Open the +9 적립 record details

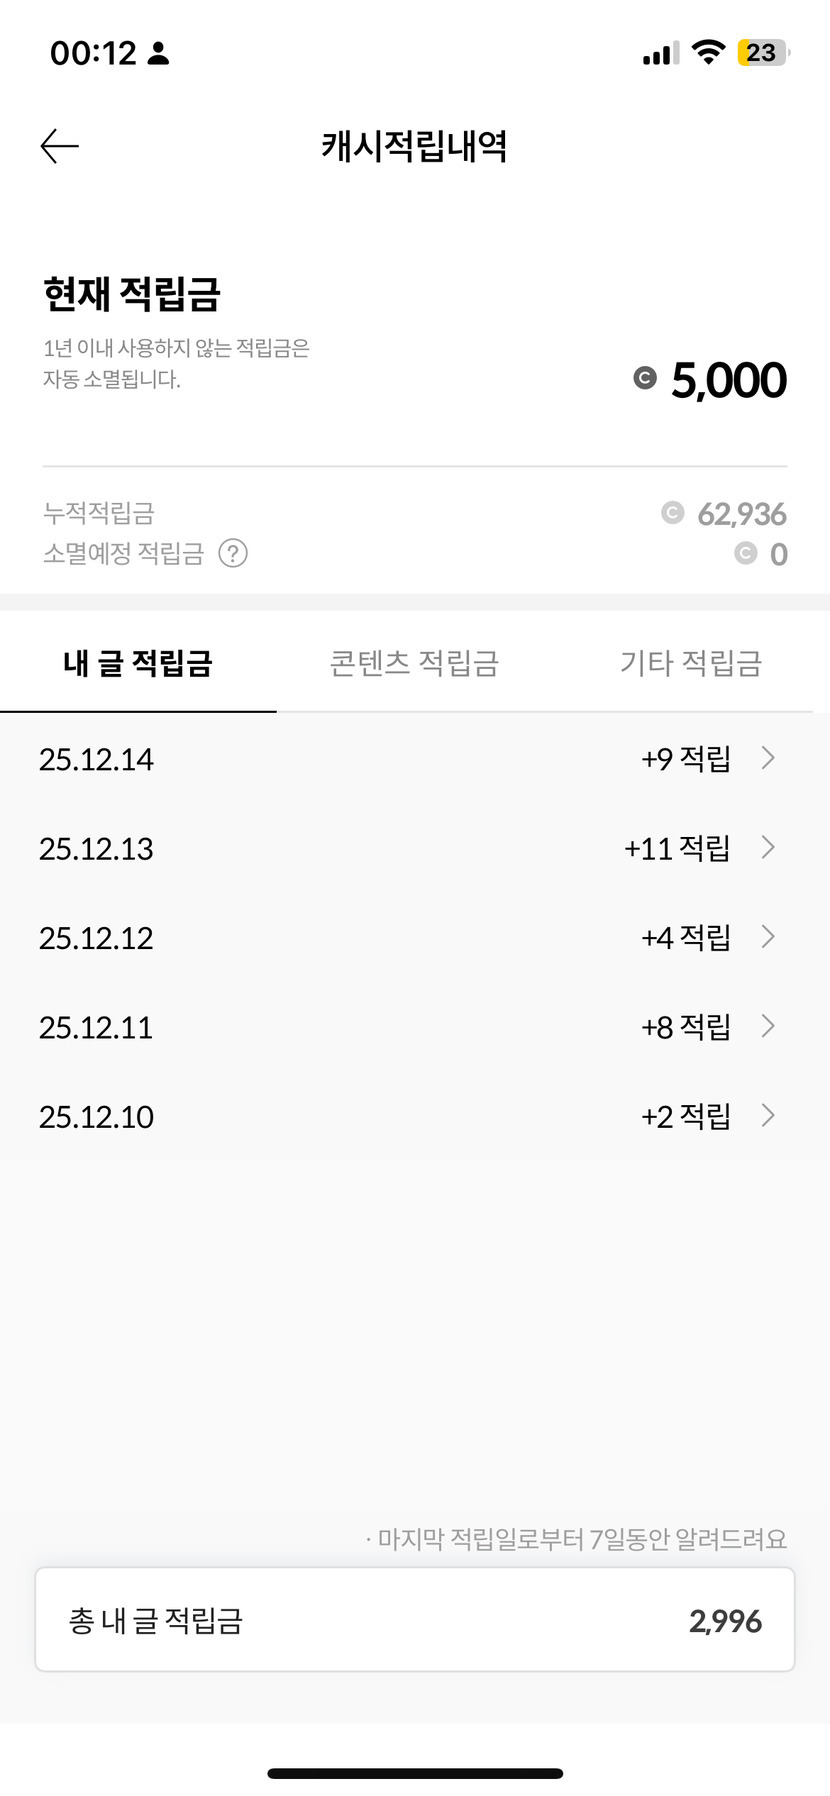(685, 759)
